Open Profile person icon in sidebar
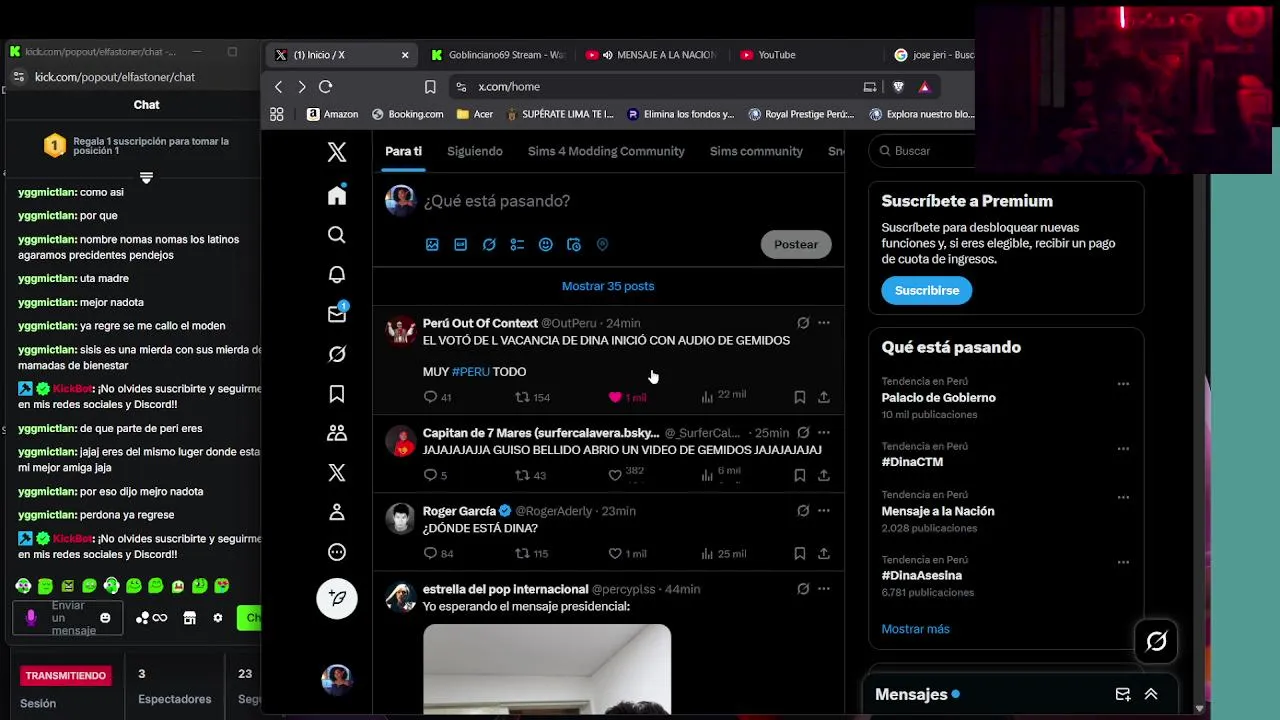 [x=337, y=512]
